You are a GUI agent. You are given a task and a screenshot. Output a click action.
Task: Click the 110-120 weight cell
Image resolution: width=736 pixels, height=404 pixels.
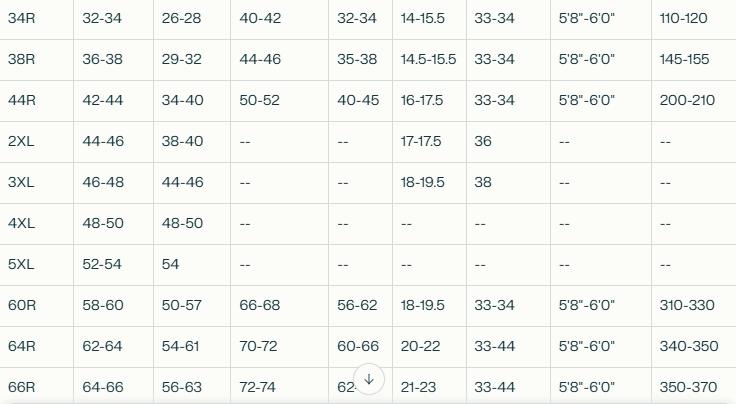tap(683, 18)
